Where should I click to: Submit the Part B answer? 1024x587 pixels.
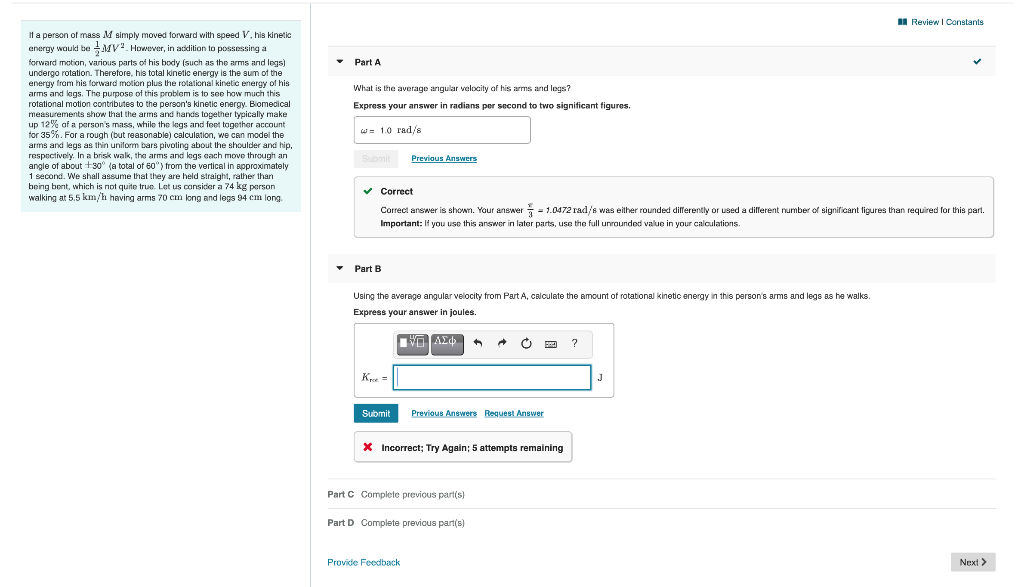coord(375,413)
